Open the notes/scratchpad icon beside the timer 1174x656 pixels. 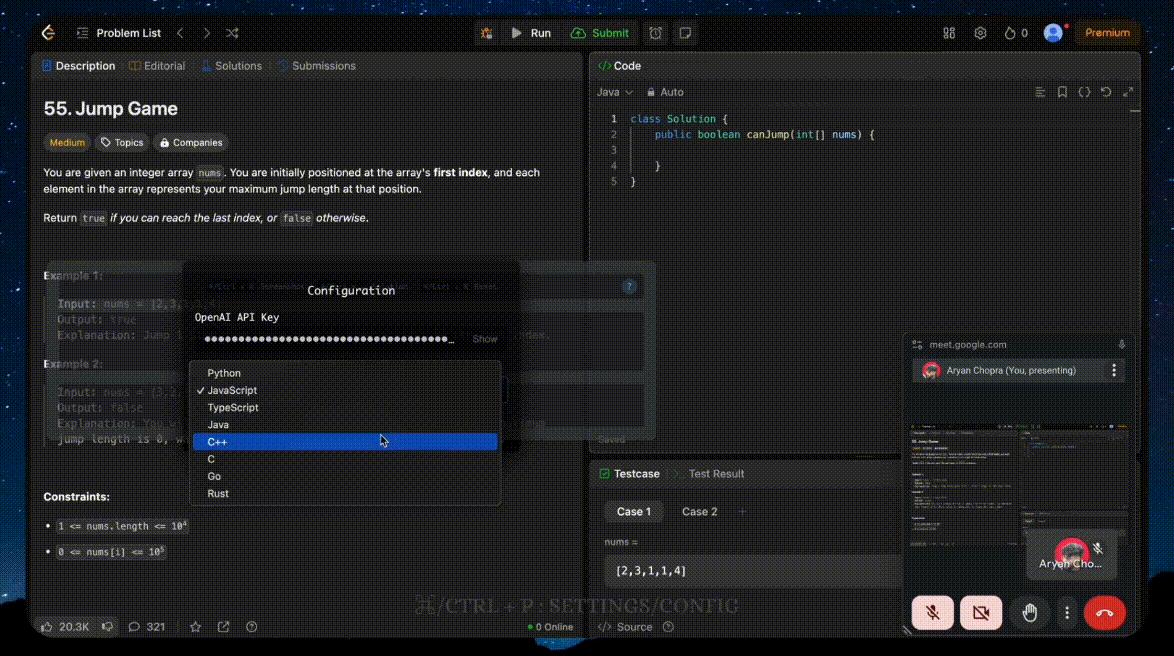(685, 33)
